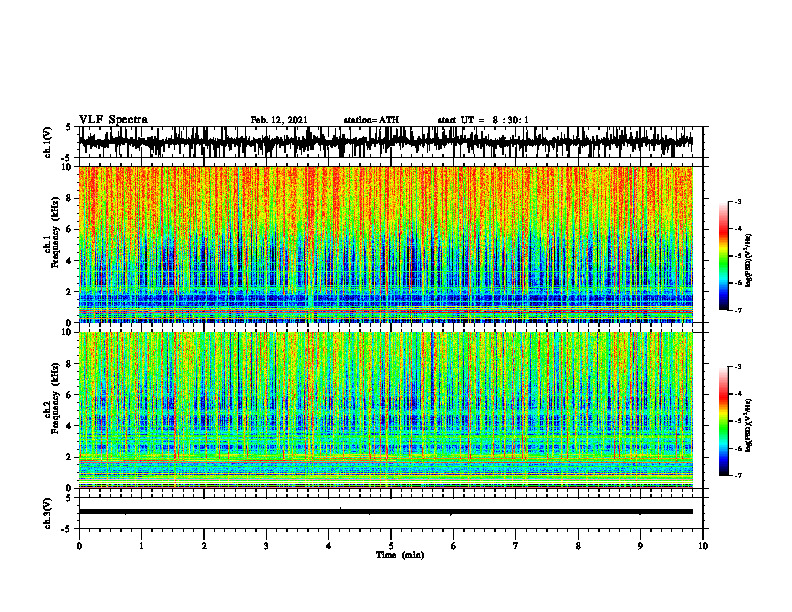The height and width of the screenshot is (612, 792).
Task: Click the time axis tick label "2"
Action: click(204, 546)
